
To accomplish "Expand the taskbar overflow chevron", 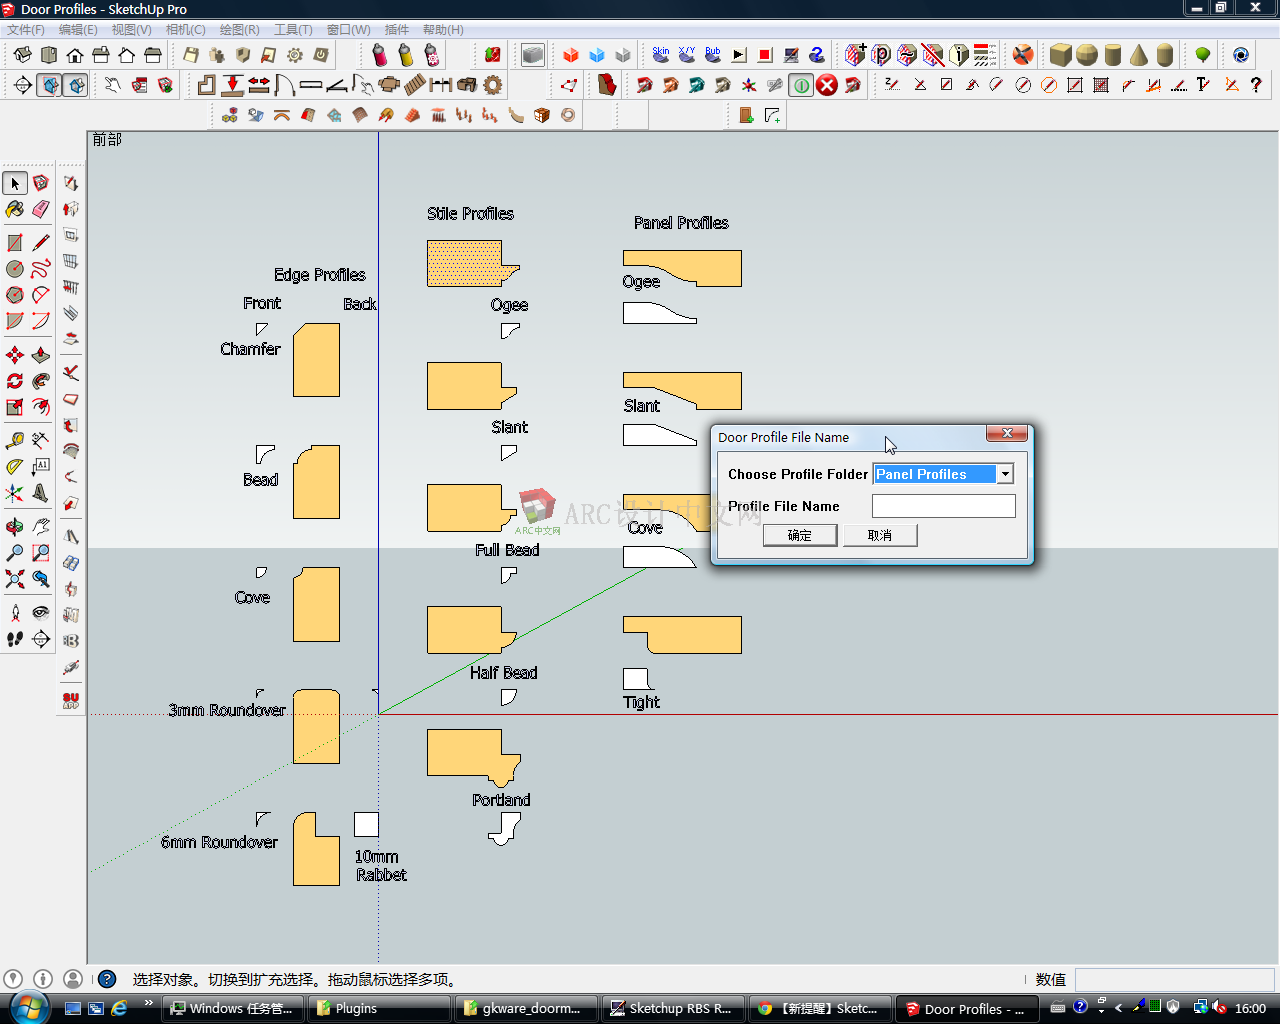I will coord(148,1002).
